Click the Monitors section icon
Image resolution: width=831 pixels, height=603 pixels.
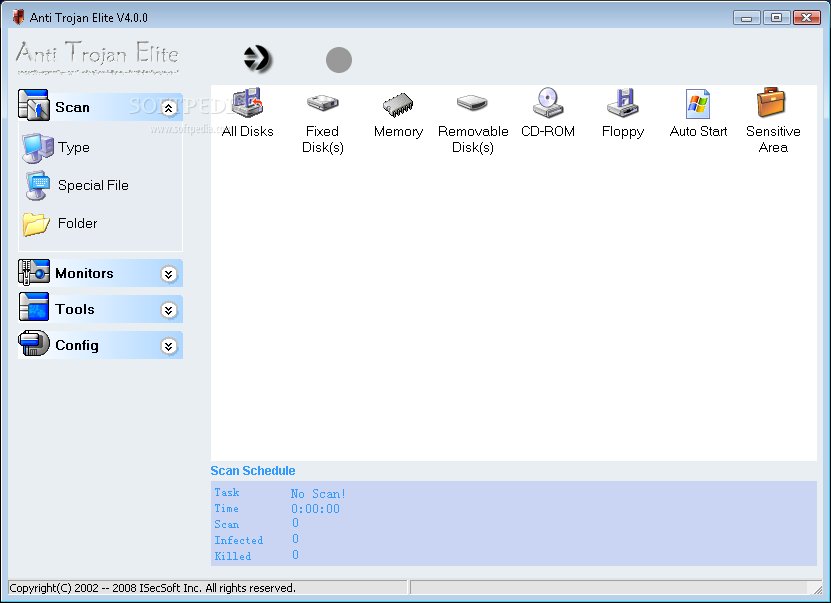click(33, 272)
